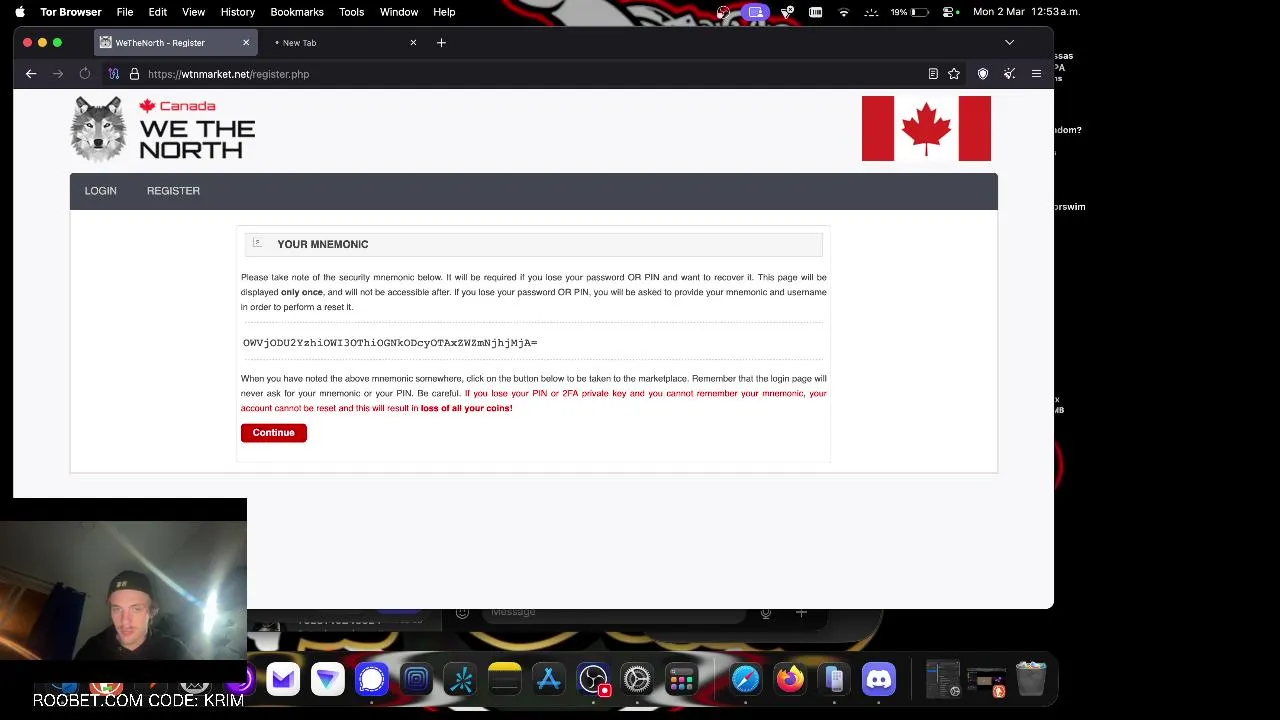Click the battery 19% indicator

909,12
